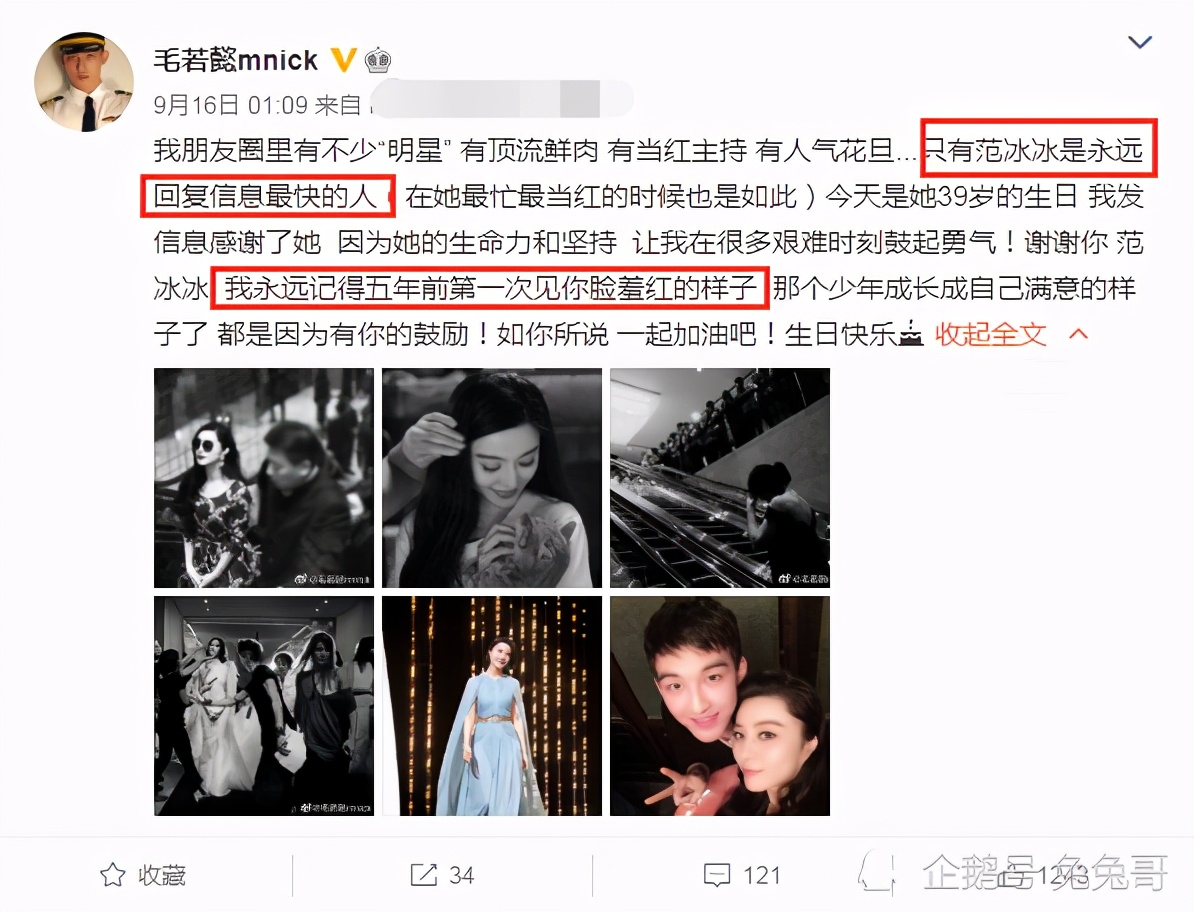Click the repost share icon
1194x912 pixels.
(x=423, y=875)
